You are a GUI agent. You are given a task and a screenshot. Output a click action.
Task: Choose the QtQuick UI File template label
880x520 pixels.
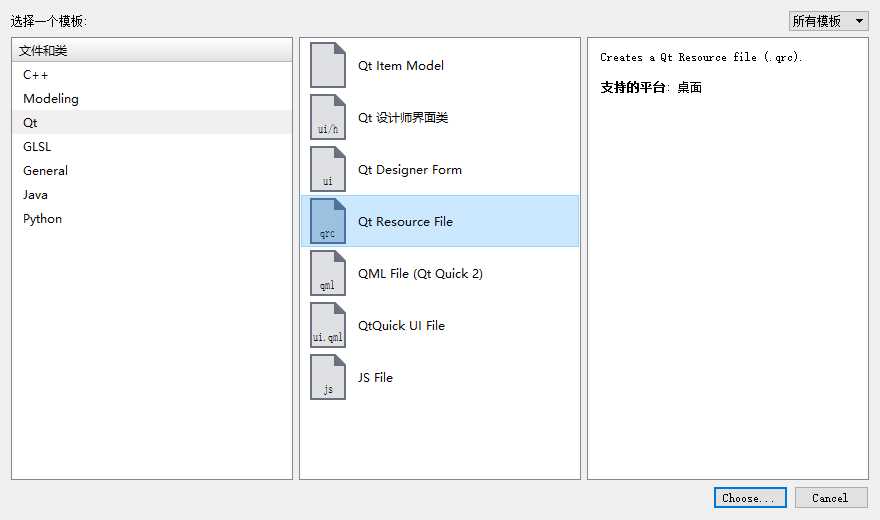tap(401, 326)
